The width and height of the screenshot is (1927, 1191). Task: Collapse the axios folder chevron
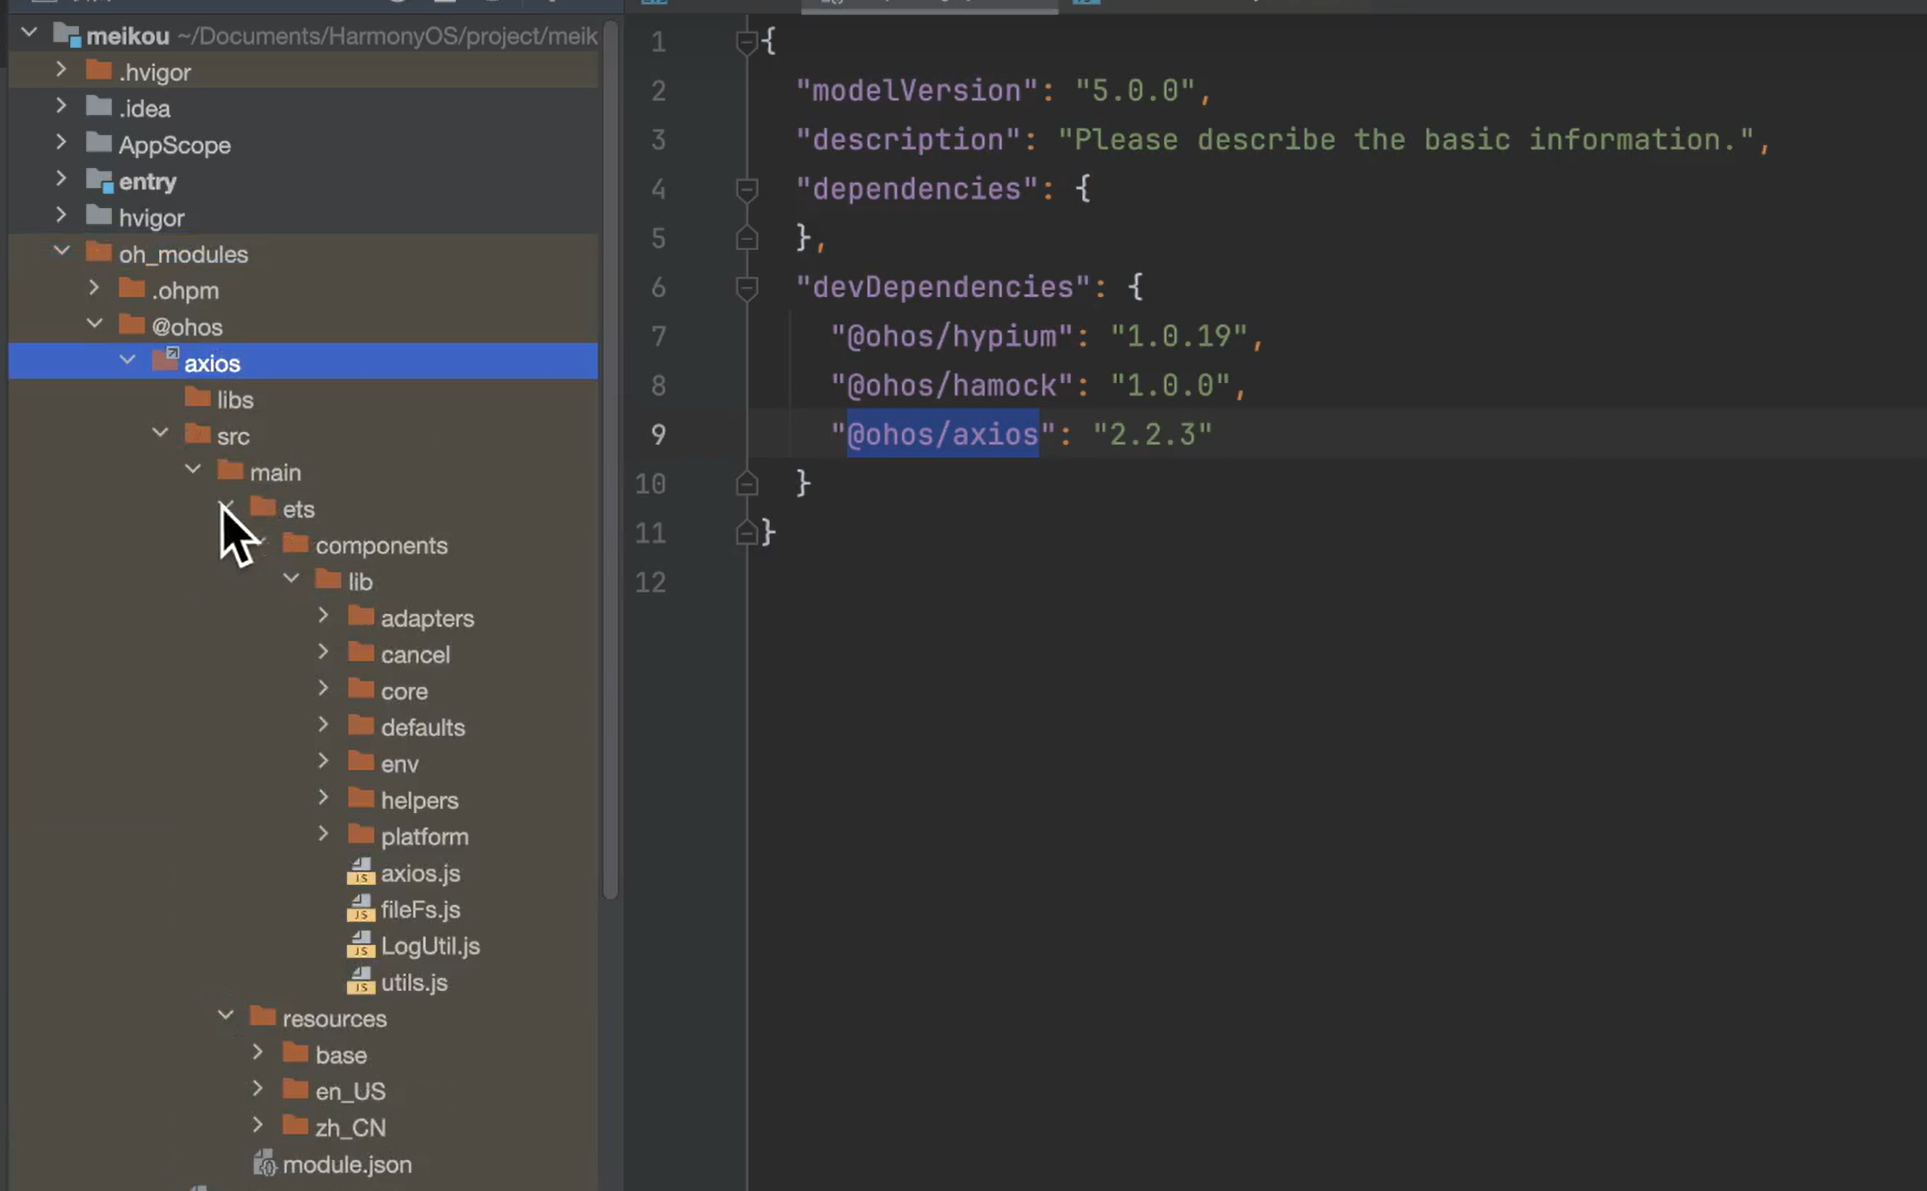[x=128, y=361]
